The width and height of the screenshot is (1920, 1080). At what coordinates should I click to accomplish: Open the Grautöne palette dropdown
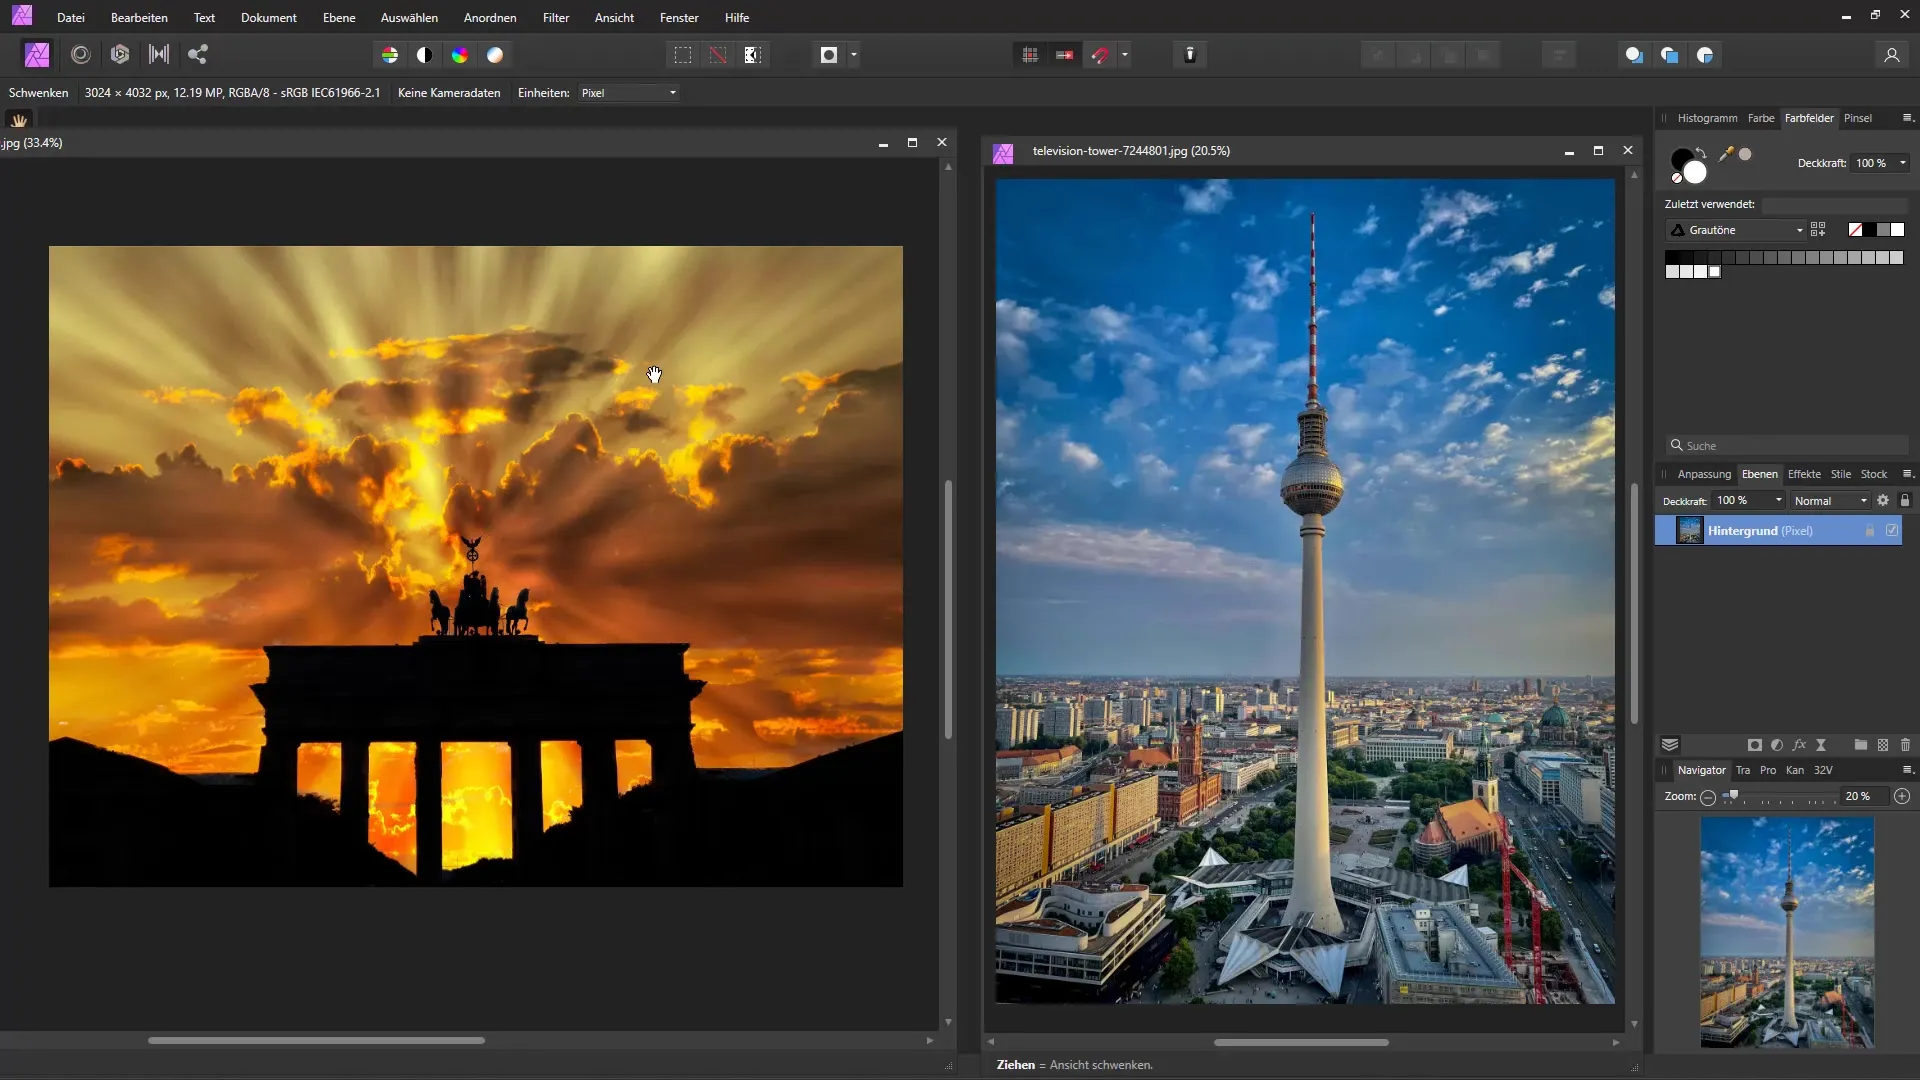[1737, 230]
